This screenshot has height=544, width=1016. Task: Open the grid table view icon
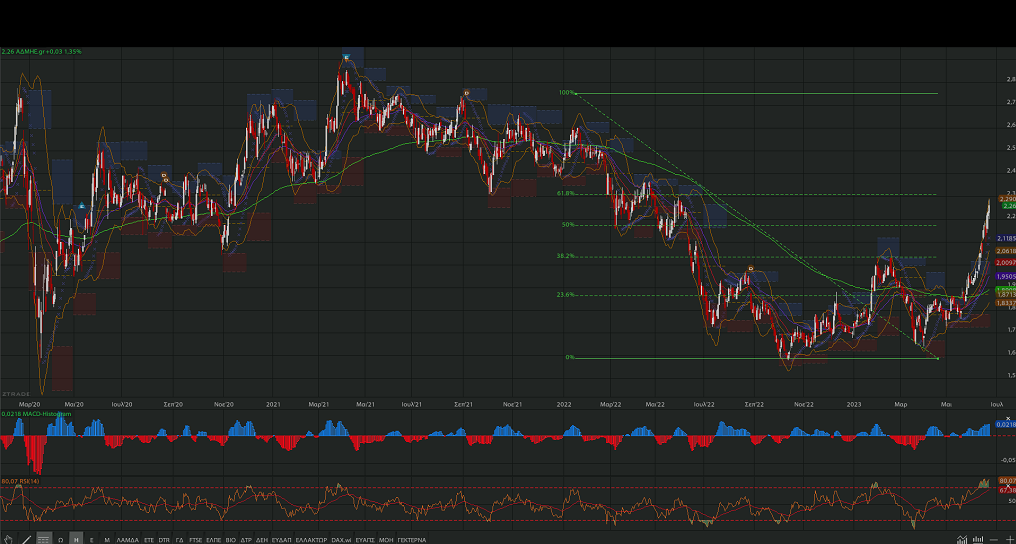pyautogui.click(x=43, y=539)
